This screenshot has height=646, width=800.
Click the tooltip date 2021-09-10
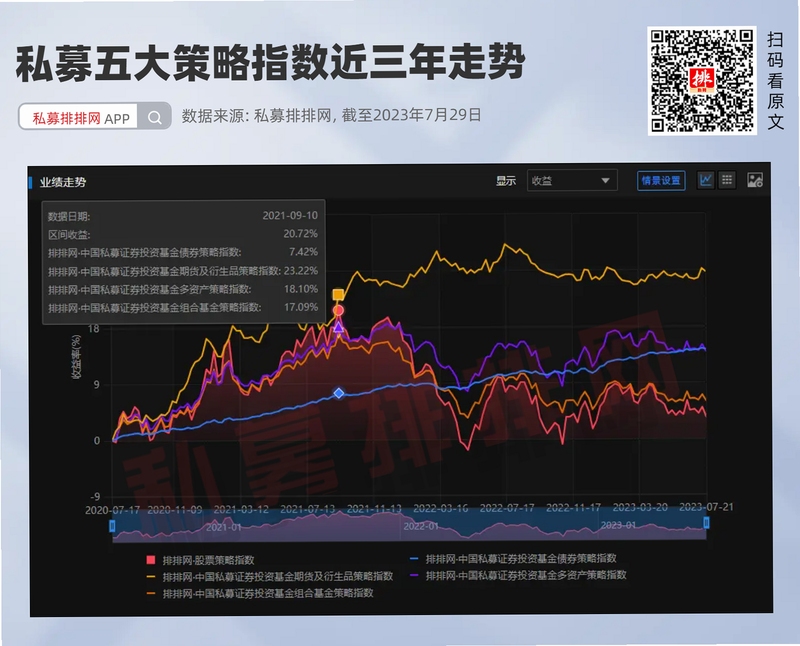(x=290, y=215)
